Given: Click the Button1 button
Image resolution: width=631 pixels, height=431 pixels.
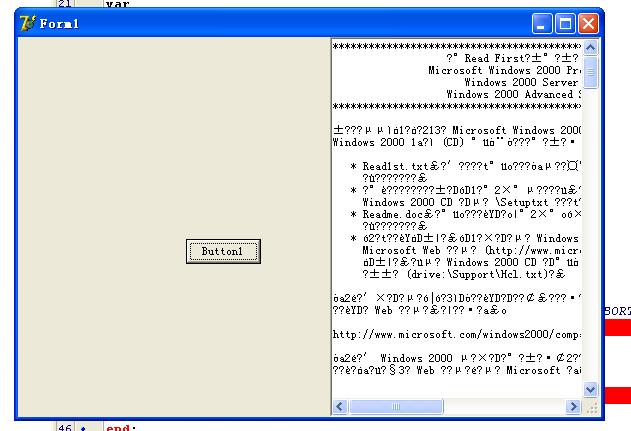Looking at the screenshot, I should click(x=224, y=252).
